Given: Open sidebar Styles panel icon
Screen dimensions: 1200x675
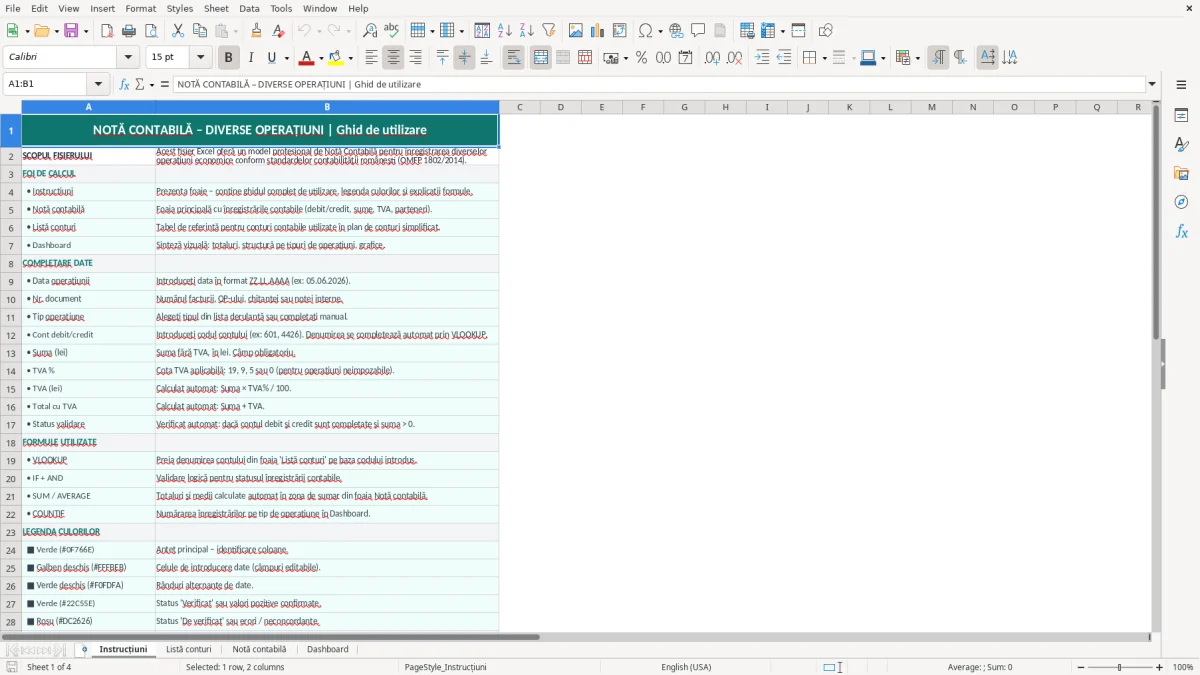Looking at the screenshot, I should tap(1181, 144).
